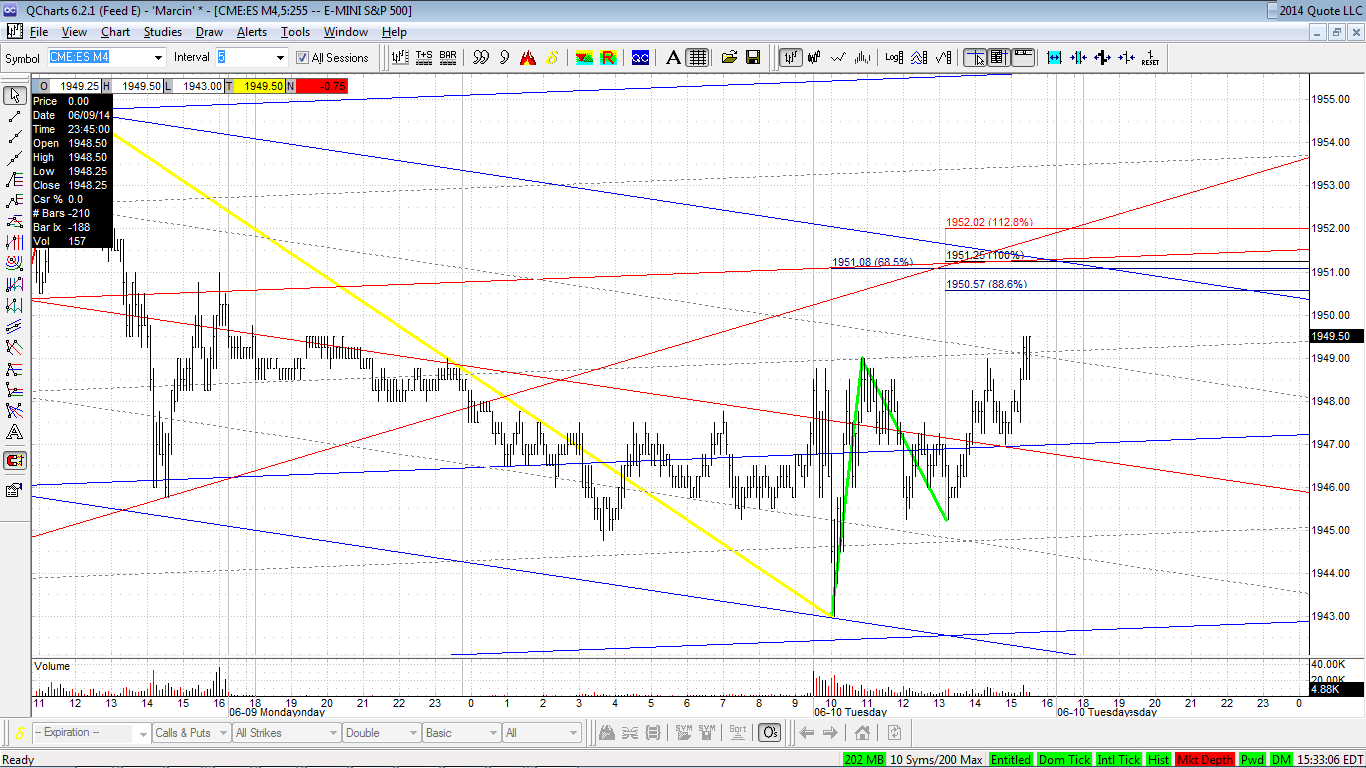Click the Entitled status indicator
The image size is (1366, 768).
(1011, 760)
